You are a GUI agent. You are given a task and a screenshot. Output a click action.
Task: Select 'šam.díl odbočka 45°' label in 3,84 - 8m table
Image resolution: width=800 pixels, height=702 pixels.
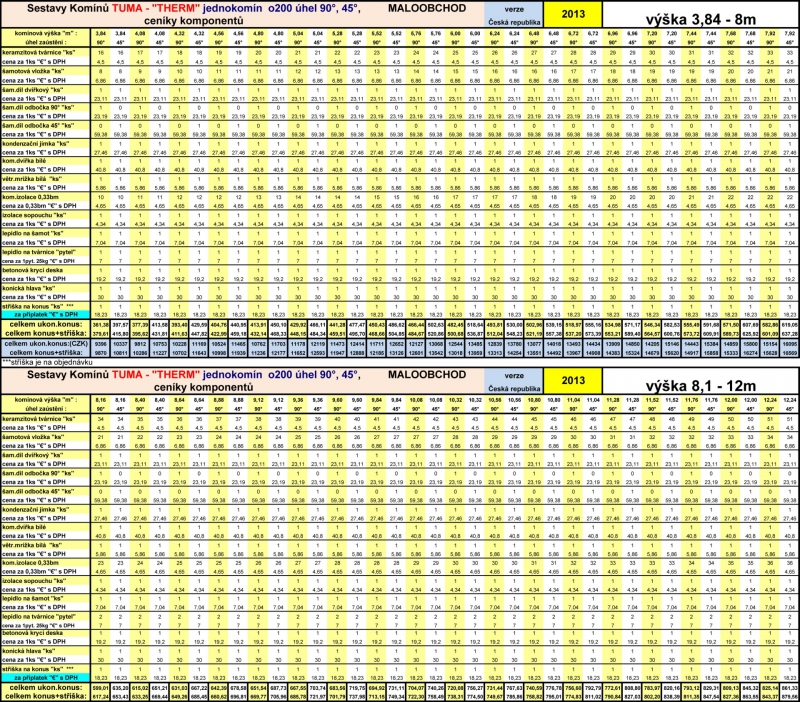coord(38,126)
